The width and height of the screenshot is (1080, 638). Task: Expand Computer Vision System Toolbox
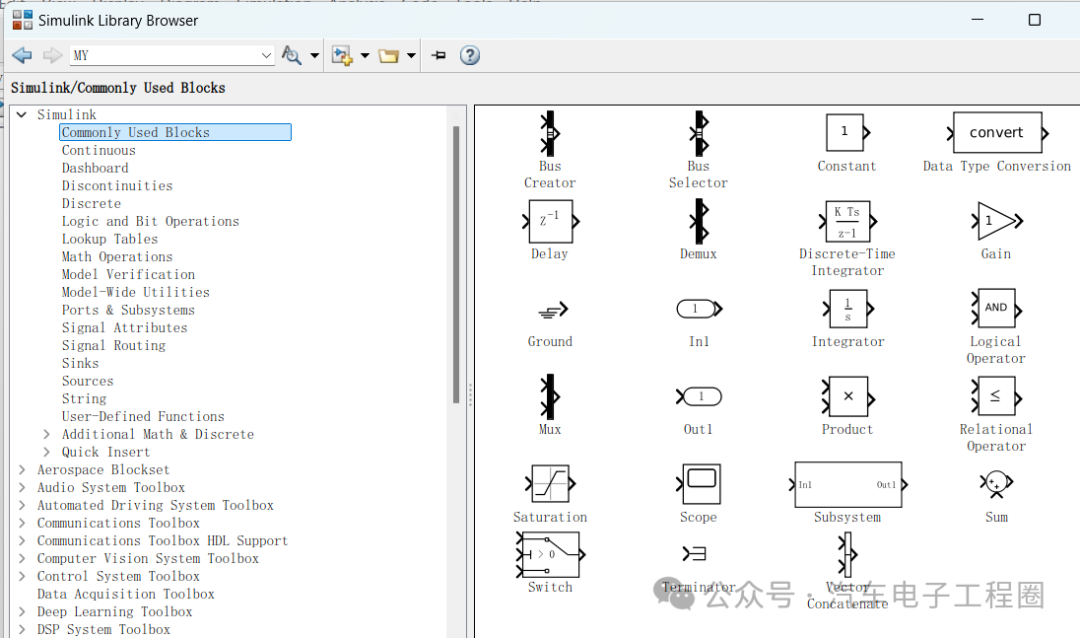(x=22, y=559)
